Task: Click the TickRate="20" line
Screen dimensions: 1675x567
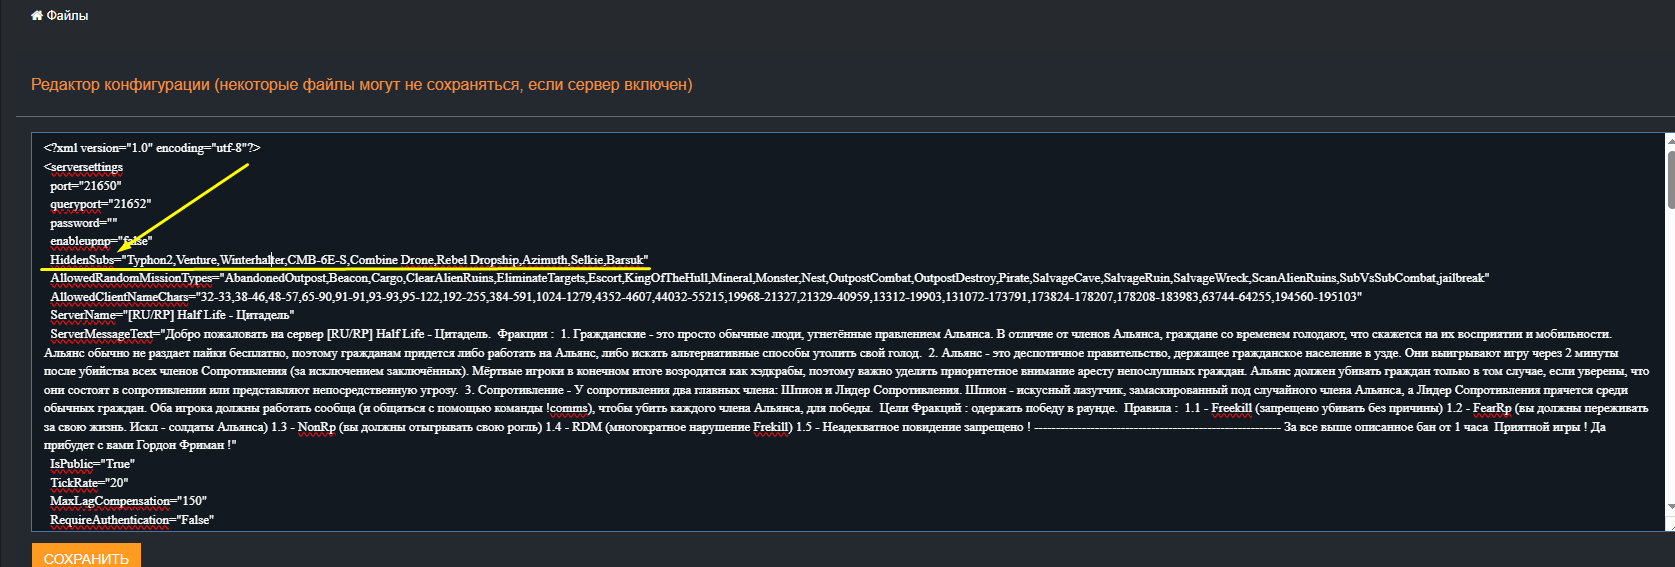Action: point(89,483)
